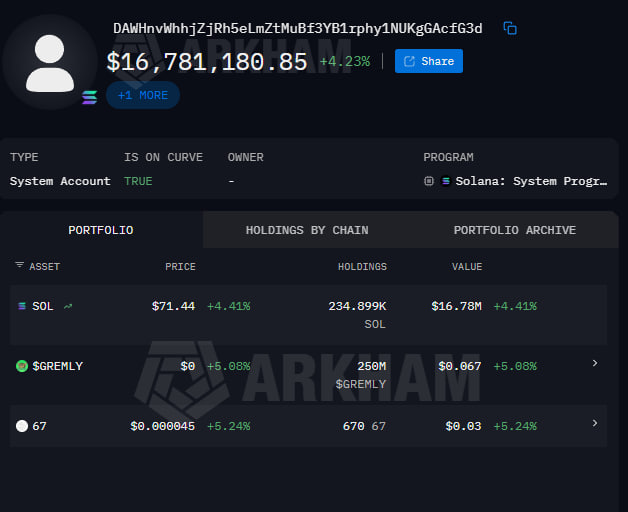Switch to the PORTFOLIO tab

[101, 230]
